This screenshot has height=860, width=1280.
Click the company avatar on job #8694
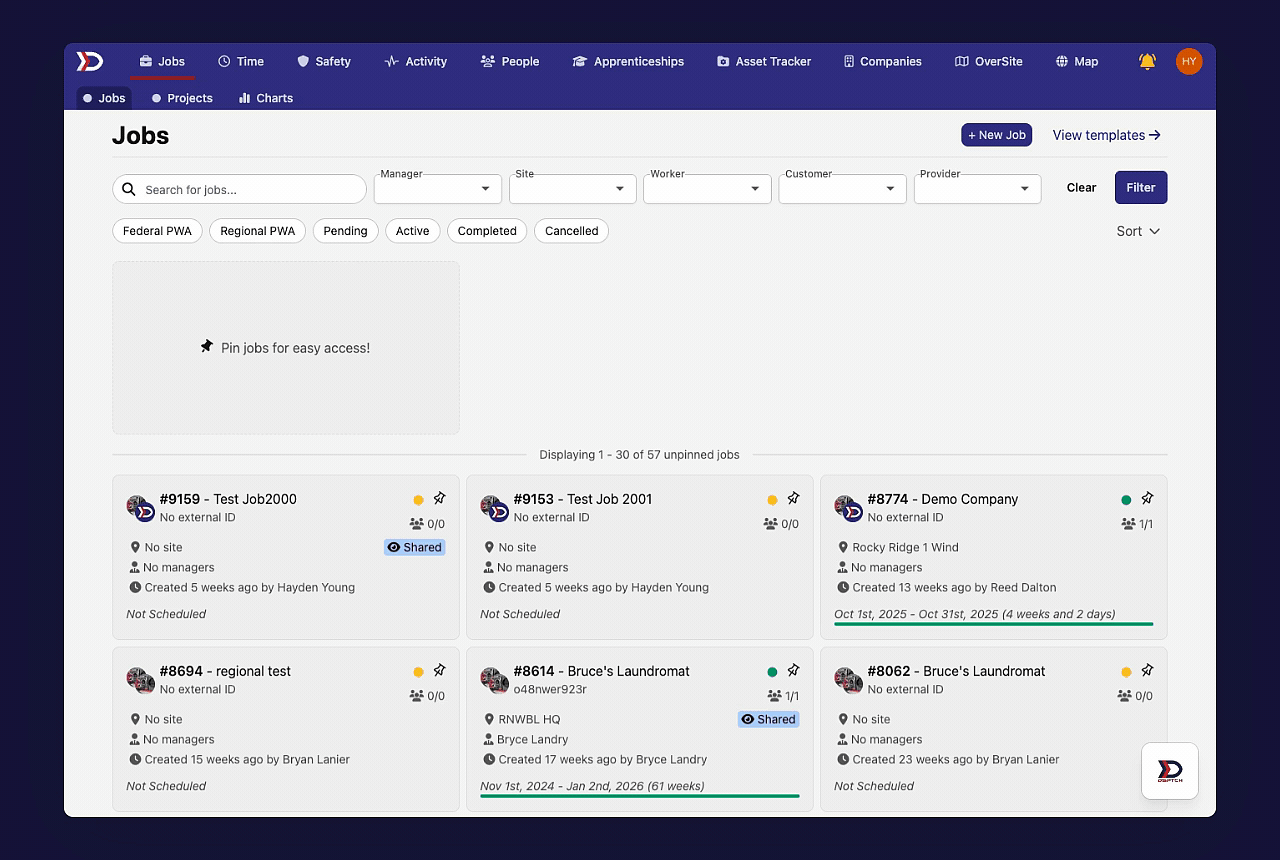point(141,680)
